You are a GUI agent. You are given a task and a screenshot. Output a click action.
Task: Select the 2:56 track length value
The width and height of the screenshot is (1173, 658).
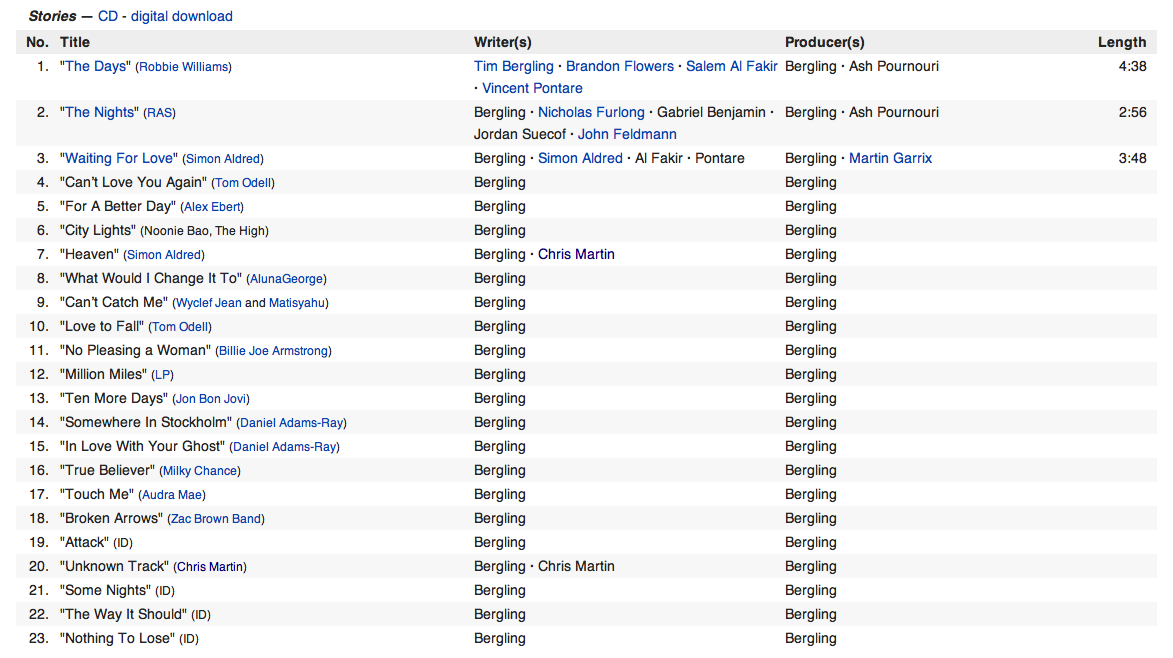point(1133,112)
